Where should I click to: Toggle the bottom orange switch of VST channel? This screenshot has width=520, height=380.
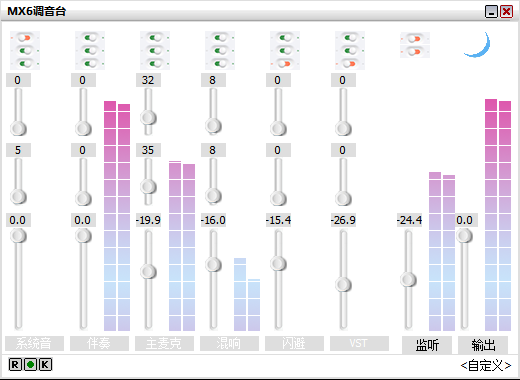(x=350, y=63)
